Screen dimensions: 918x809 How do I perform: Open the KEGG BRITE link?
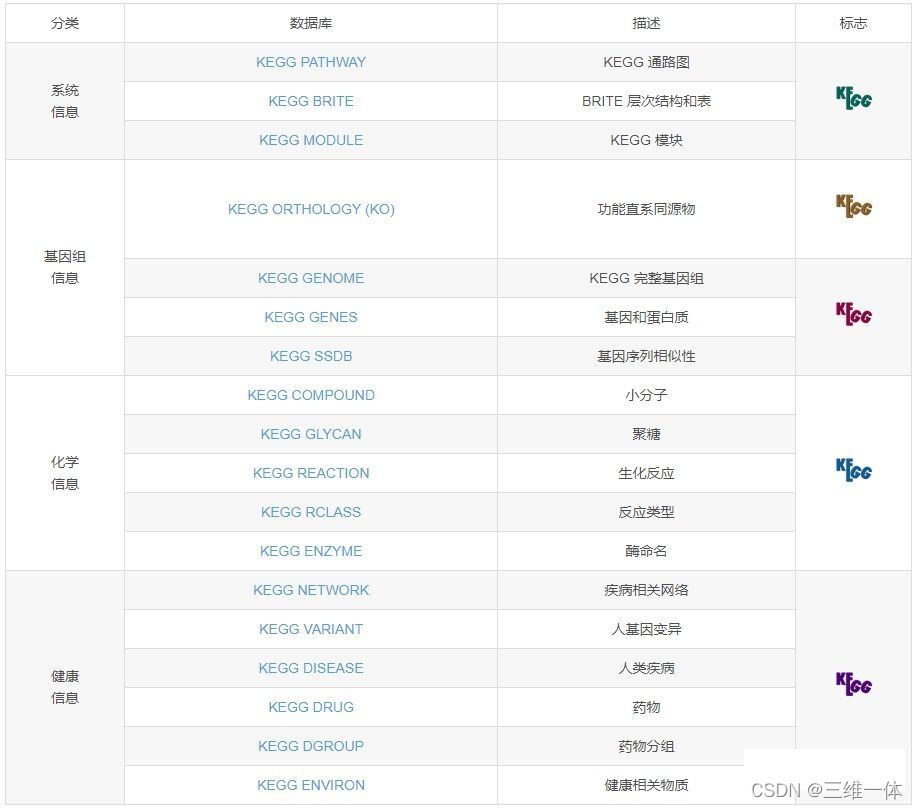click(x=311, y=101)
